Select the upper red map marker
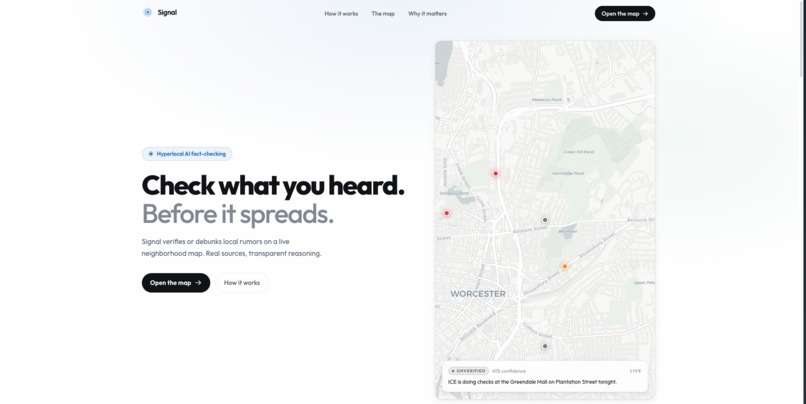 (x=496, y=173)
